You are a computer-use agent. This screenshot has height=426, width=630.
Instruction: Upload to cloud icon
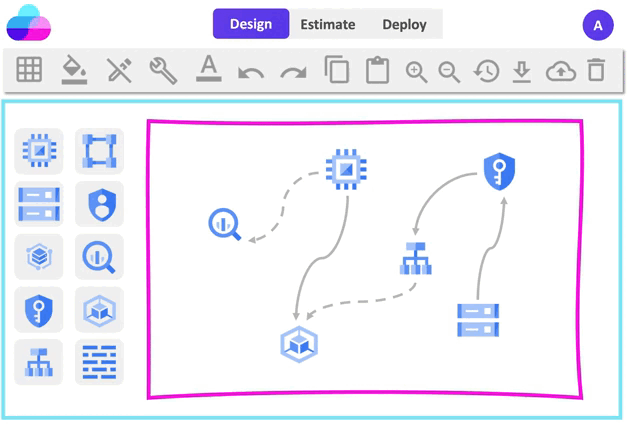(561, 71)
